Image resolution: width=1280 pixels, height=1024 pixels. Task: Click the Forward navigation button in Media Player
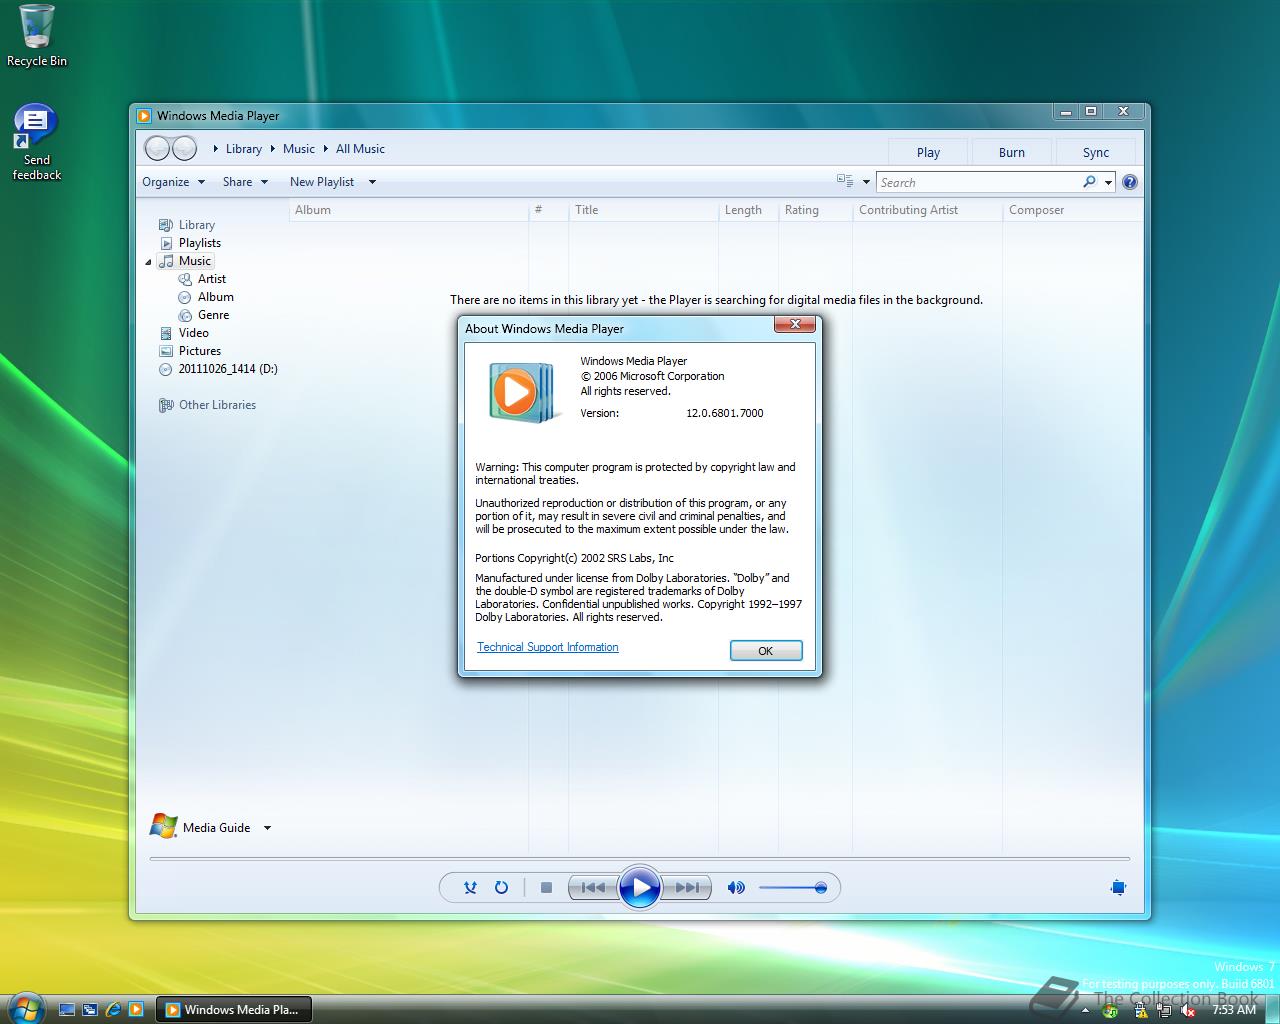tap(184, 149)
